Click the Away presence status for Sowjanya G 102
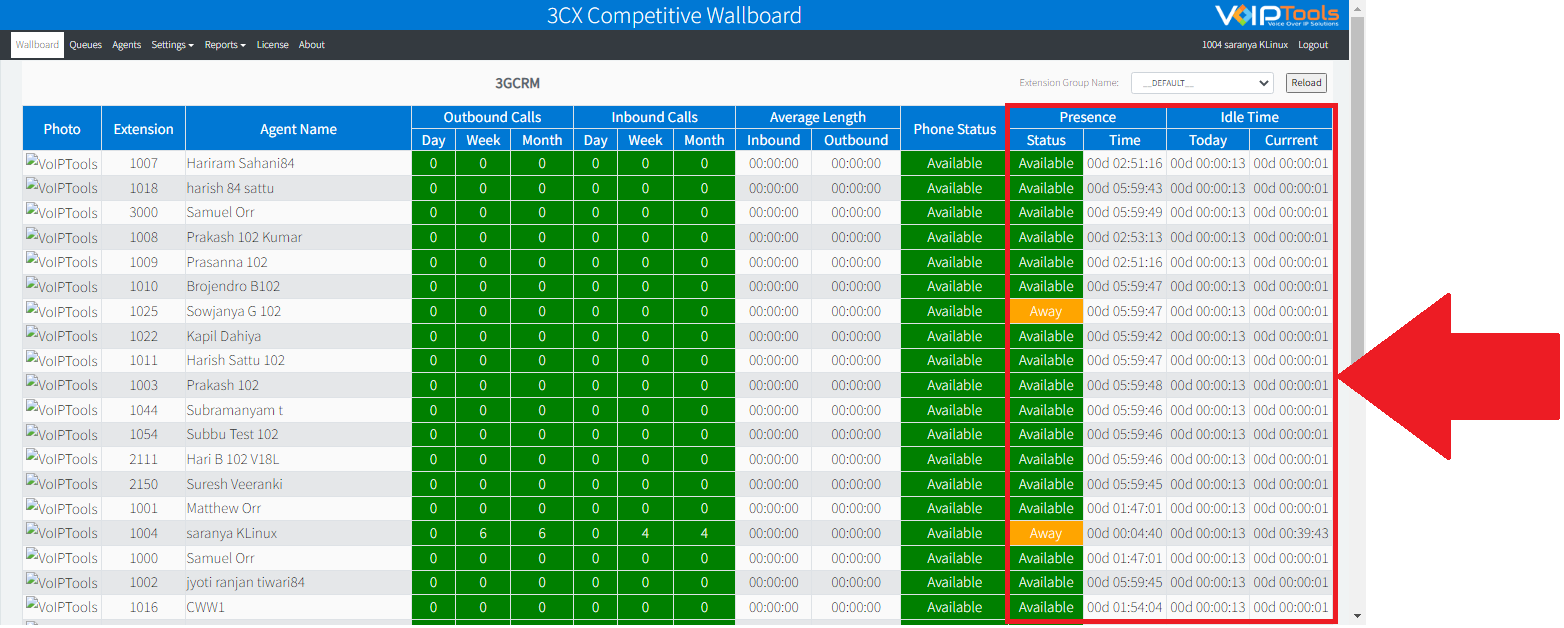Screen dimensions: 1564x628 (1046, 311)
